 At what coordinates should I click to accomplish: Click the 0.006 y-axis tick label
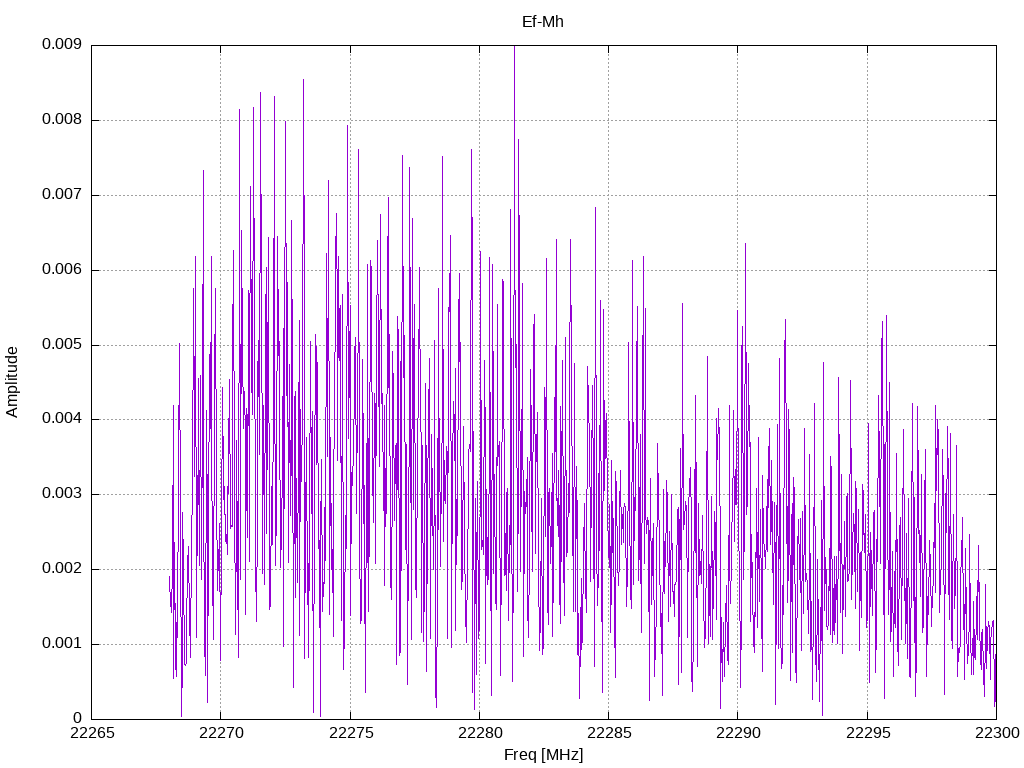click(62, 269)
